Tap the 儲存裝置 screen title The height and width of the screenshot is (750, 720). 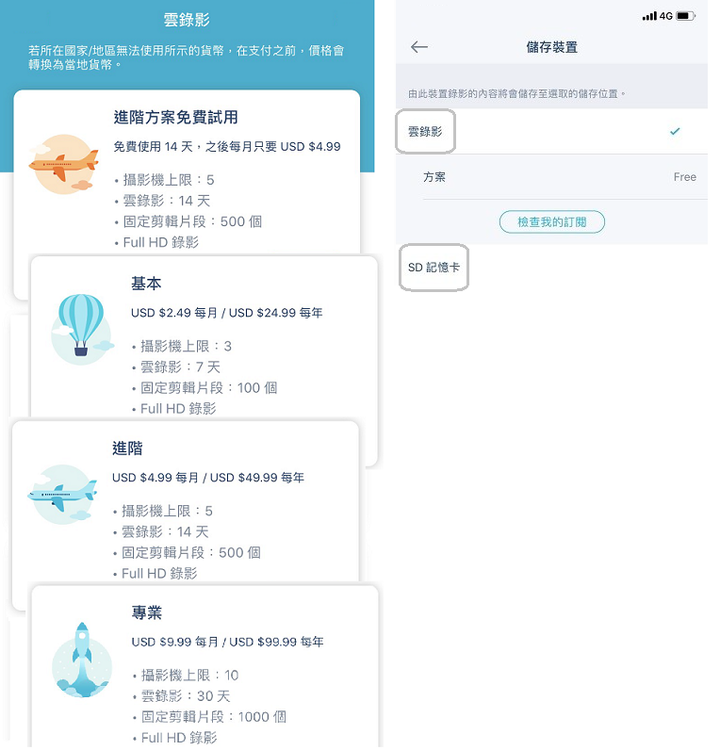pos(552,47)
